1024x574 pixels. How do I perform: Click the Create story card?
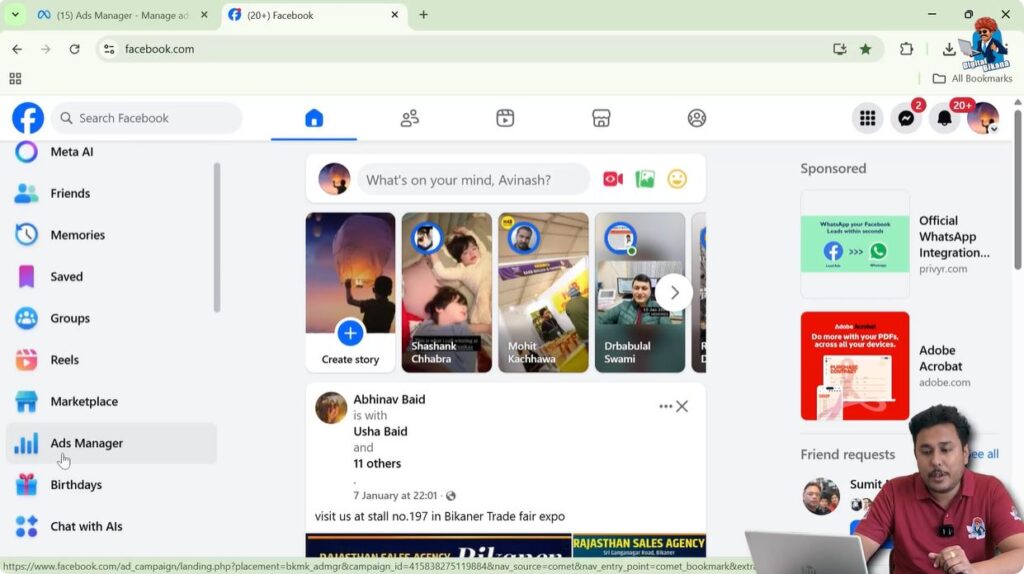(350, 293)
